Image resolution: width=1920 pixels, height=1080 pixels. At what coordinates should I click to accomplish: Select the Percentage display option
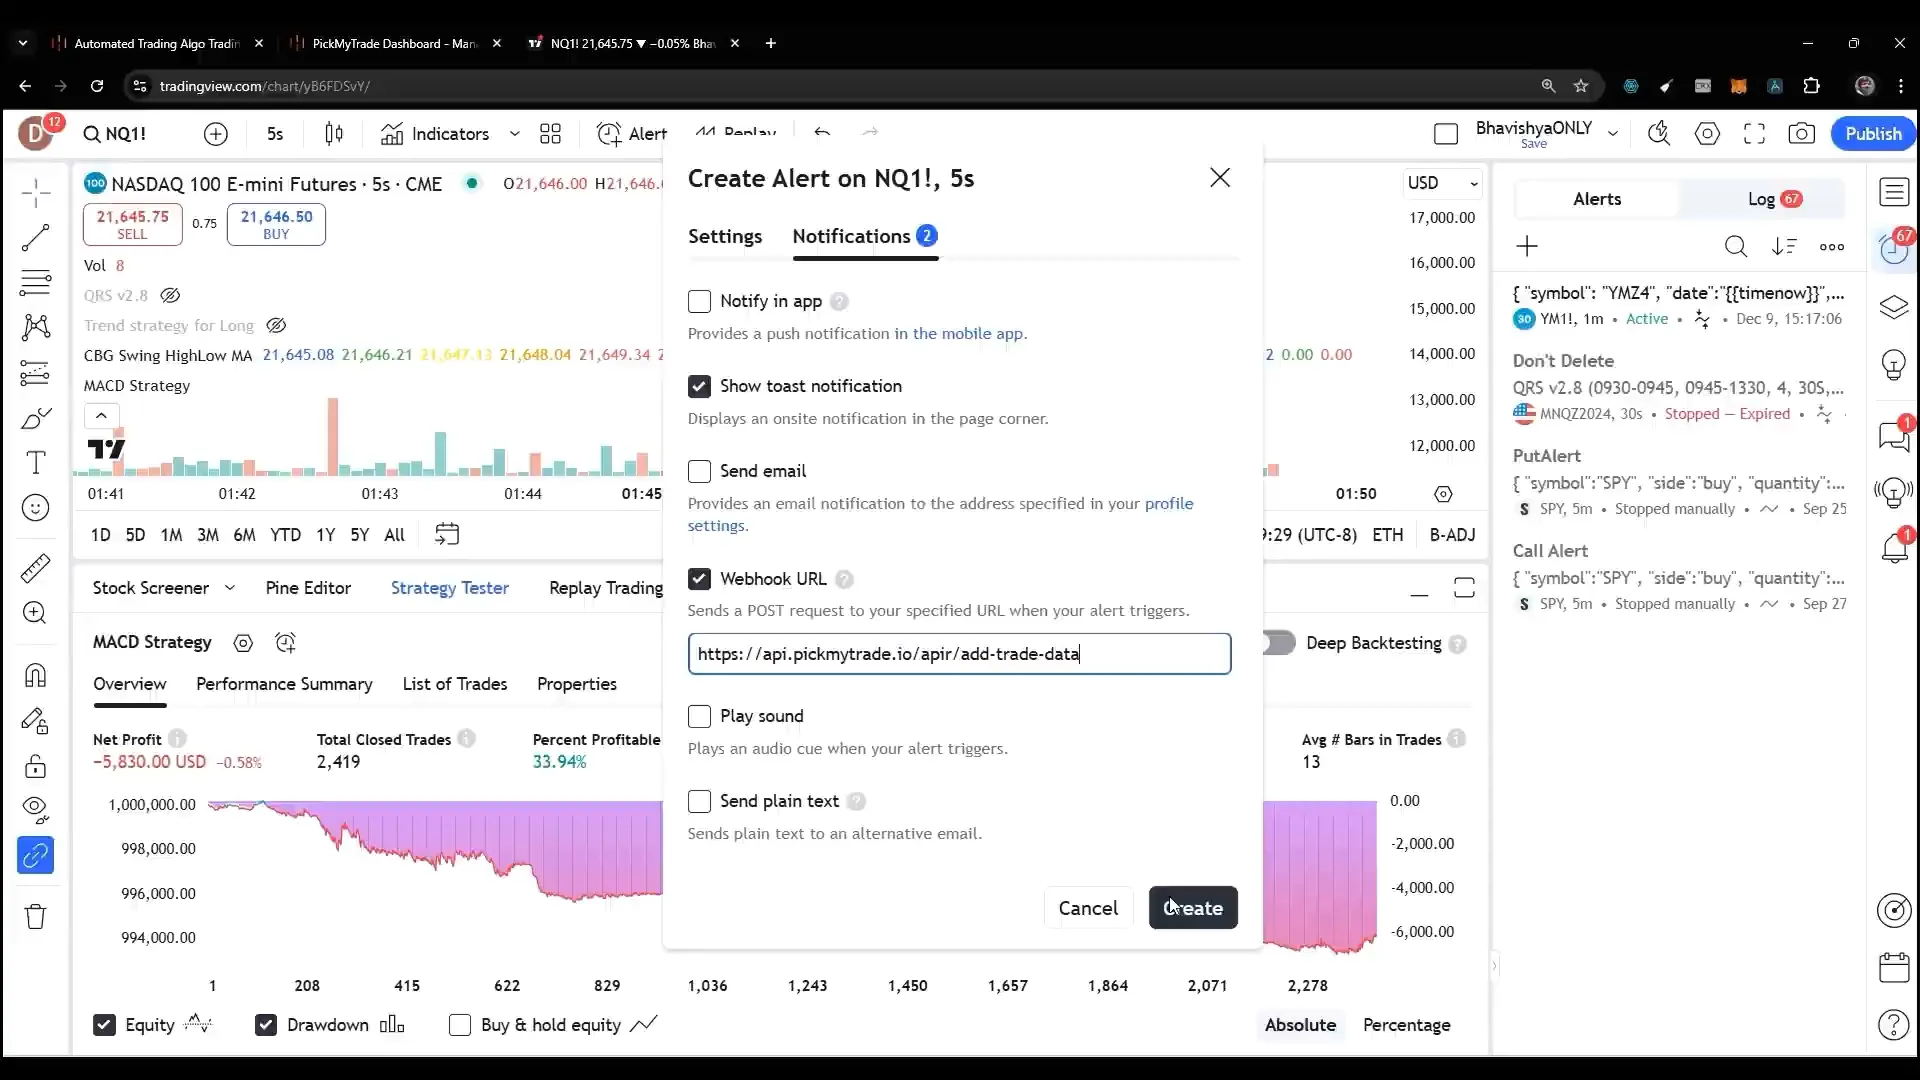(x=1406, y=1025)
